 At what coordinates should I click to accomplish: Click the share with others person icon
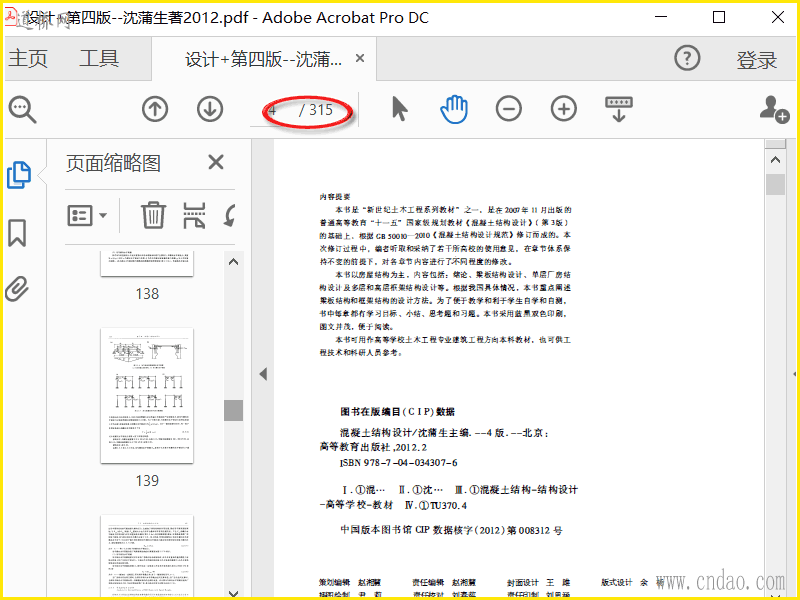tap(774, 109)
